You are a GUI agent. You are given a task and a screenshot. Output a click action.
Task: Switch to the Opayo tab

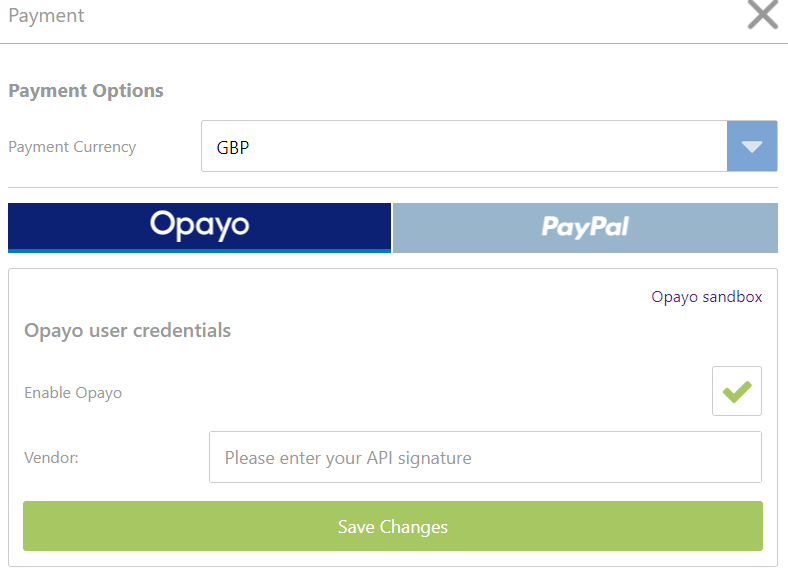point(200,228)
